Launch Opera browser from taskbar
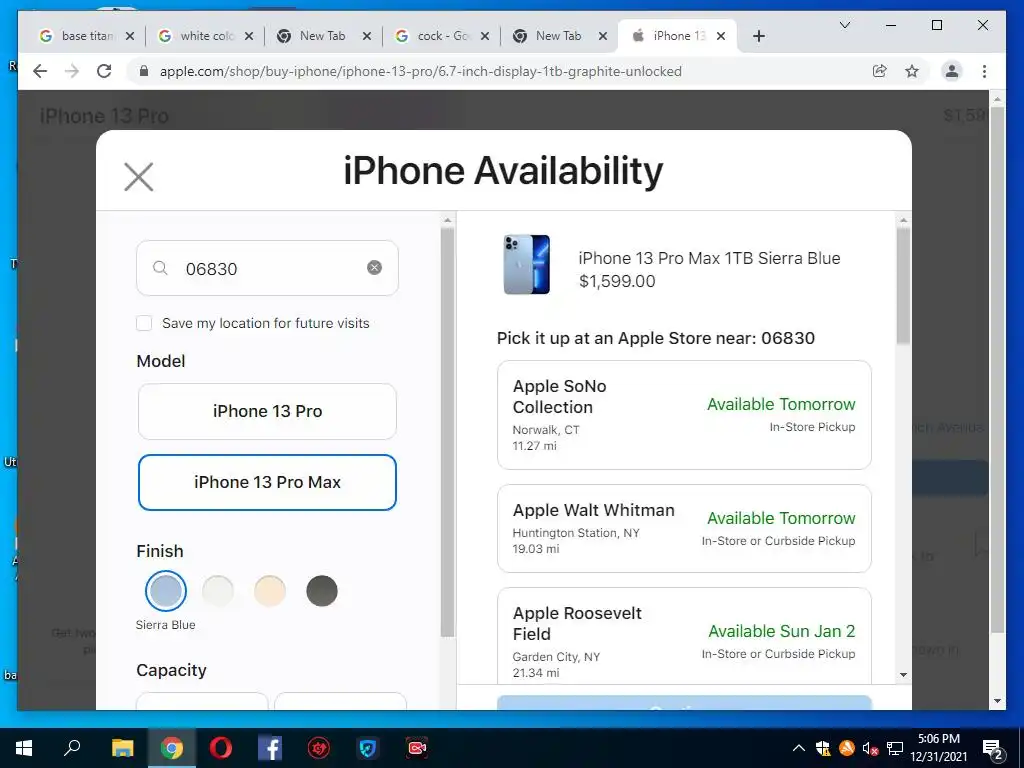The height and width of the screenshot is (768, 1024). pyautogui.click(x=221, y=748)
